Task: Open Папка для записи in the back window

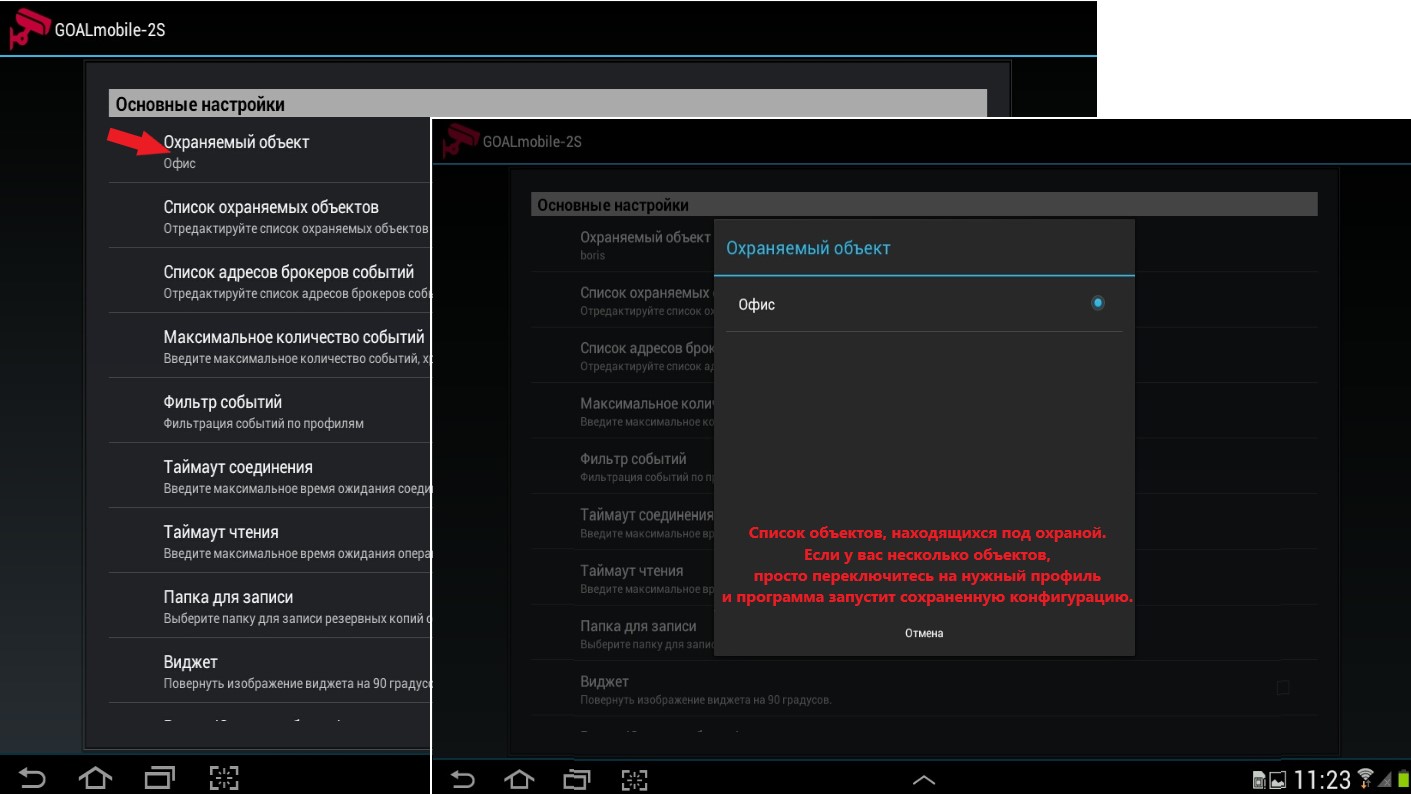Action: tap(270, 606)
